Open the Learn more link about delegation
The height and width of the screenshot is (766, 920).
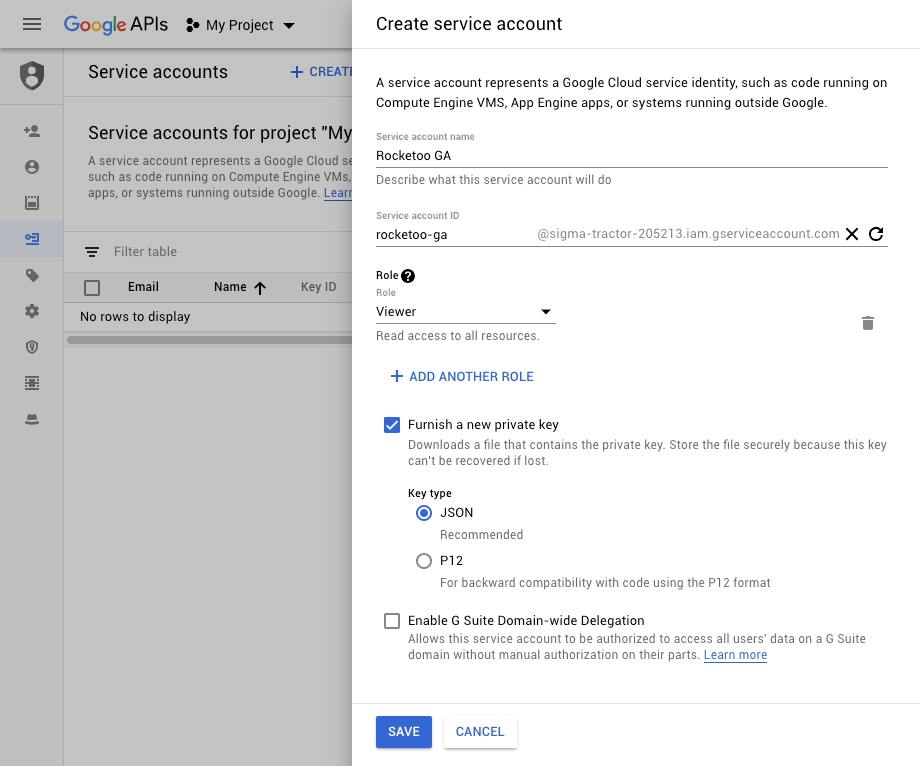[735, 655]
